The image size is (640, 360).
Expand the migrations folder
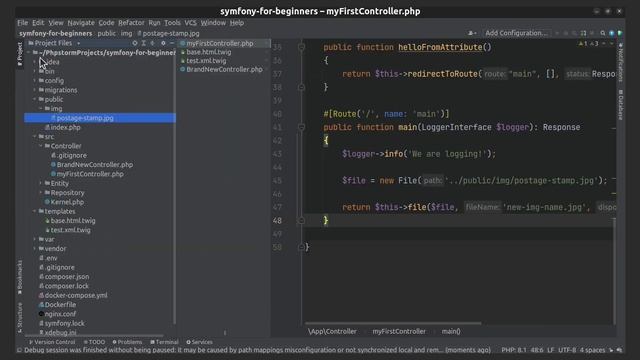point(35,90)
